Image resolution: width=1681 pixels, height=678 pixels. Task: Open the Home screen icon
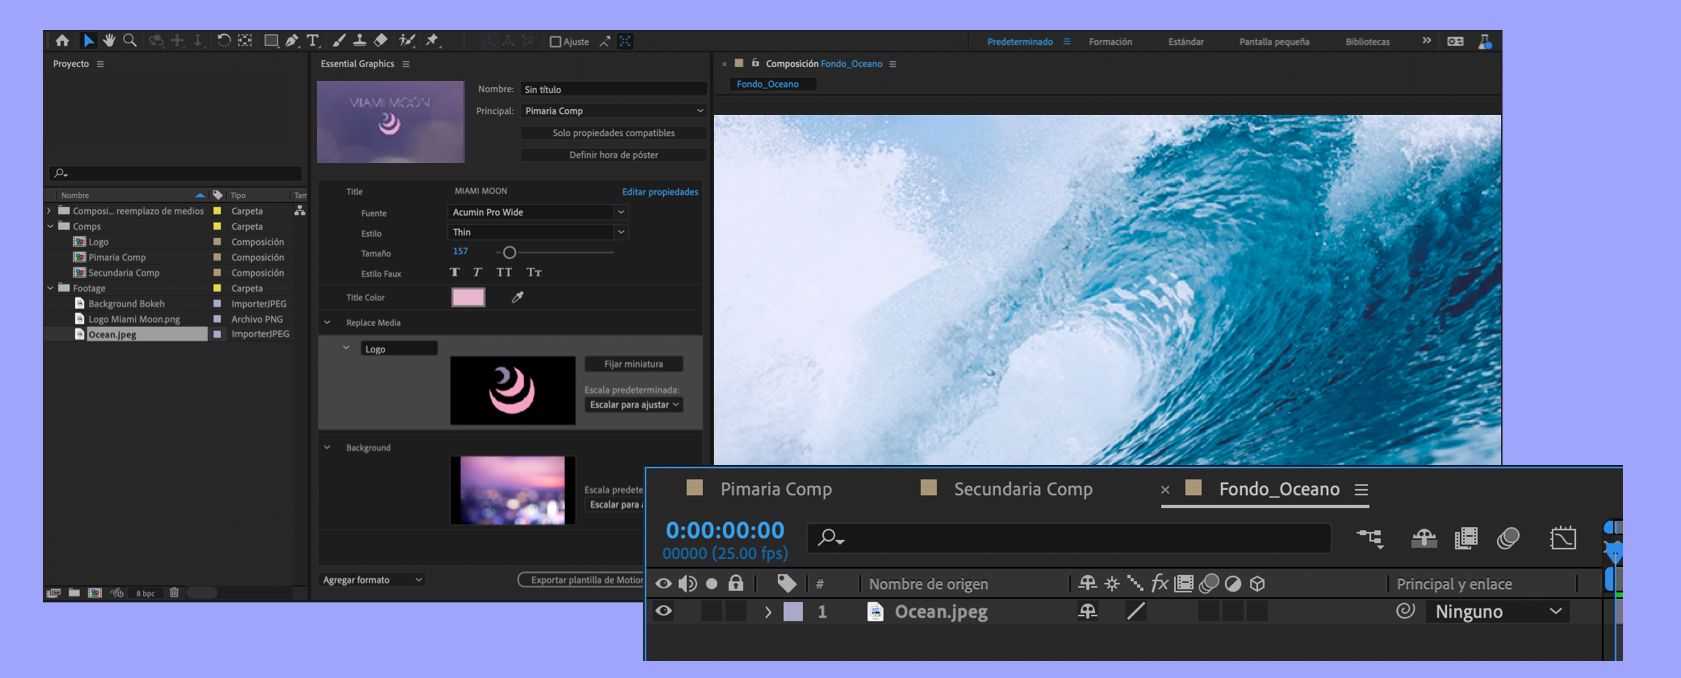[x=62, y=41]
